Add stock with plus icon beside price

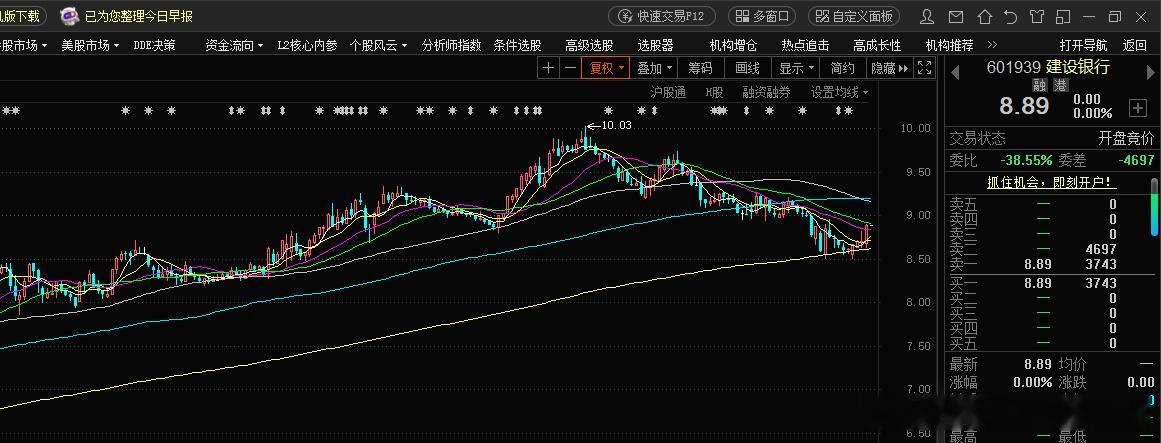[1137, 107]
